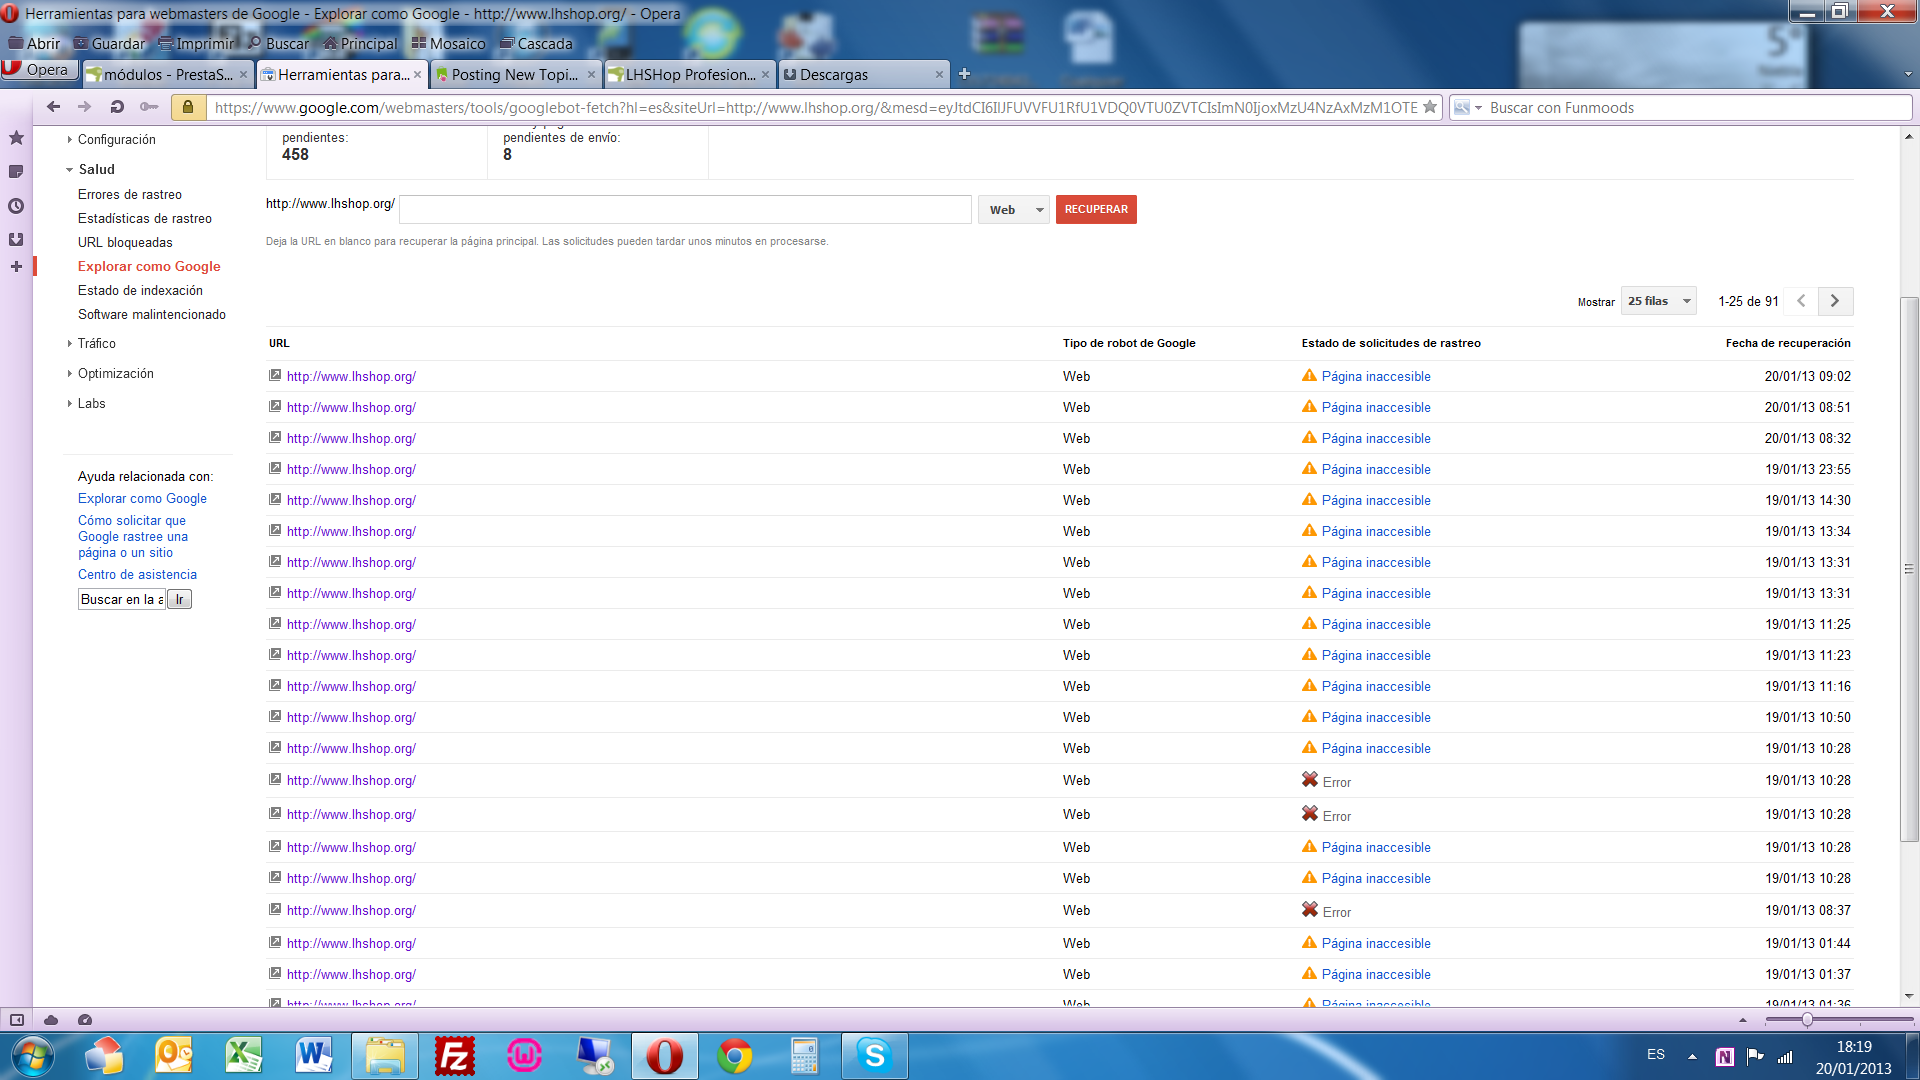Open the Mosaico toolbar item
The width and height of the screenshot is (1920, 1080).
(449, 44)
